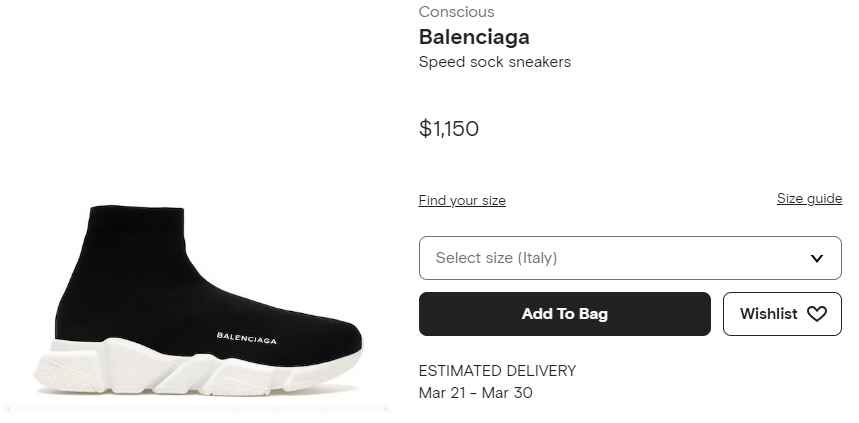This screenshot has height=423, width=859.
Task: Open the Size guide link
Action: click(809, 198)
